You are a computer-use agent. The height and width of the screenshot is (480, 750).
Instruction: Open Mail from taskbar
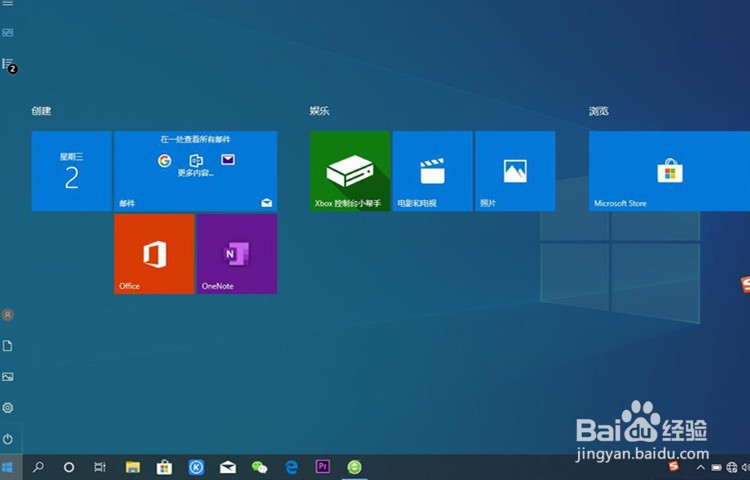point(228,467)
